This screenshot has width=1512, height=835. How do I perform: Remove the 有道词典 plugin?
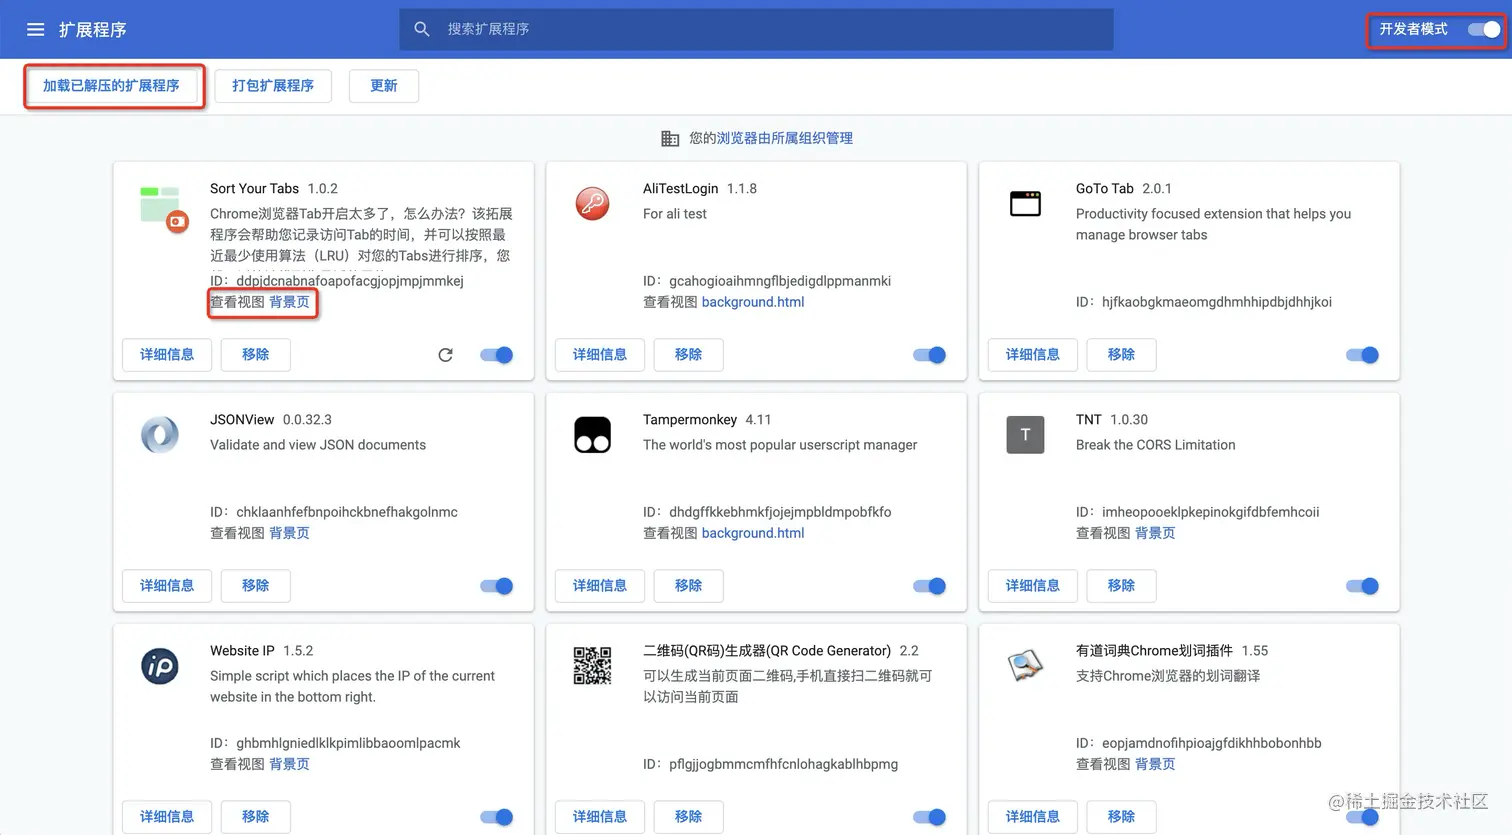(1121, 817)
